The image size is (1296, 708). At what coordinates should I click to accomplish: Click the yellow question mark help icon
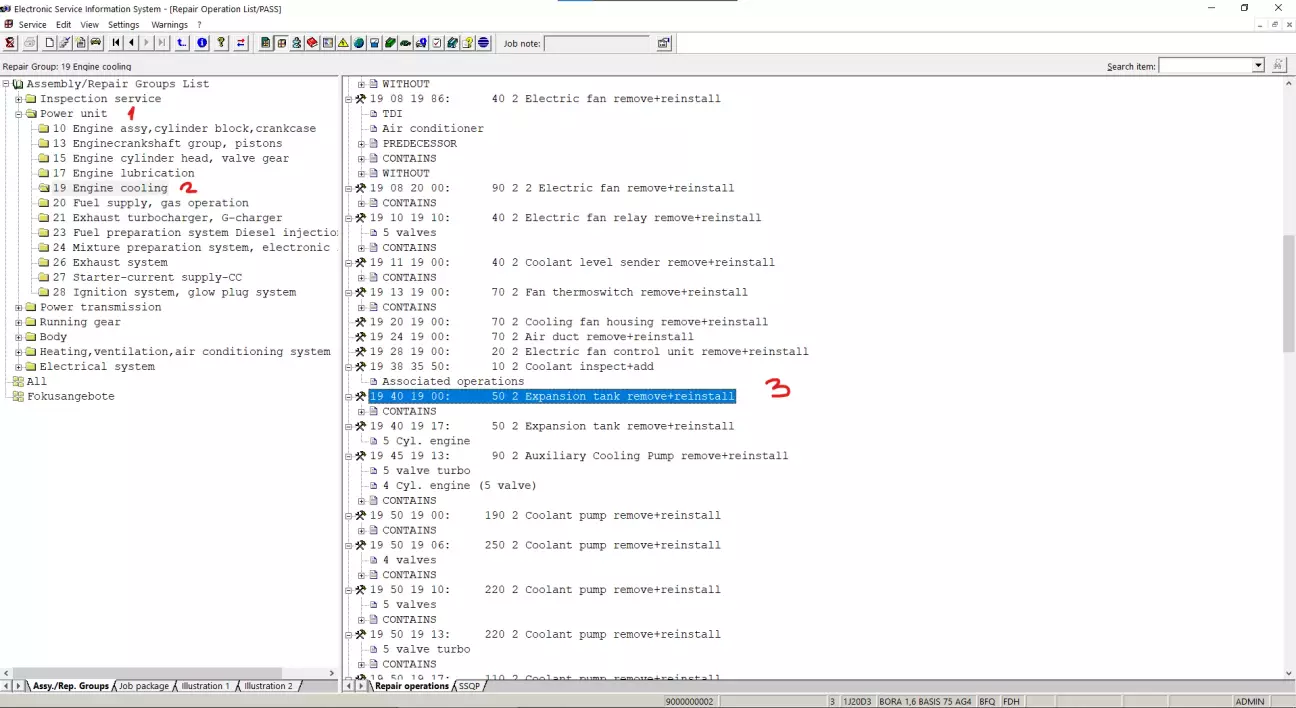click(x=221, y=43)
